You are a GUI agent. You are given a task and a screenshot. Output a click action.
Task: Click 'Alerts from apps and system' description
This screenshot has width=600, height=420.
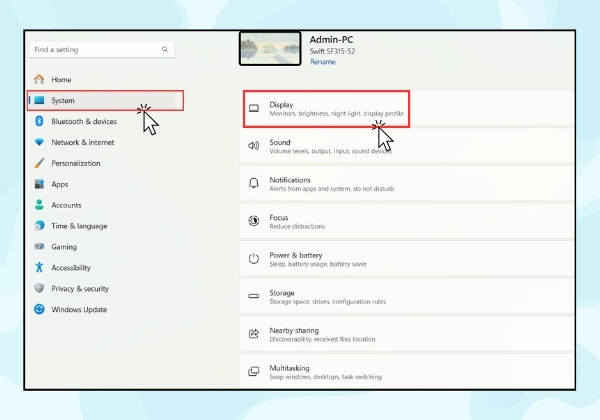point(331,189)
